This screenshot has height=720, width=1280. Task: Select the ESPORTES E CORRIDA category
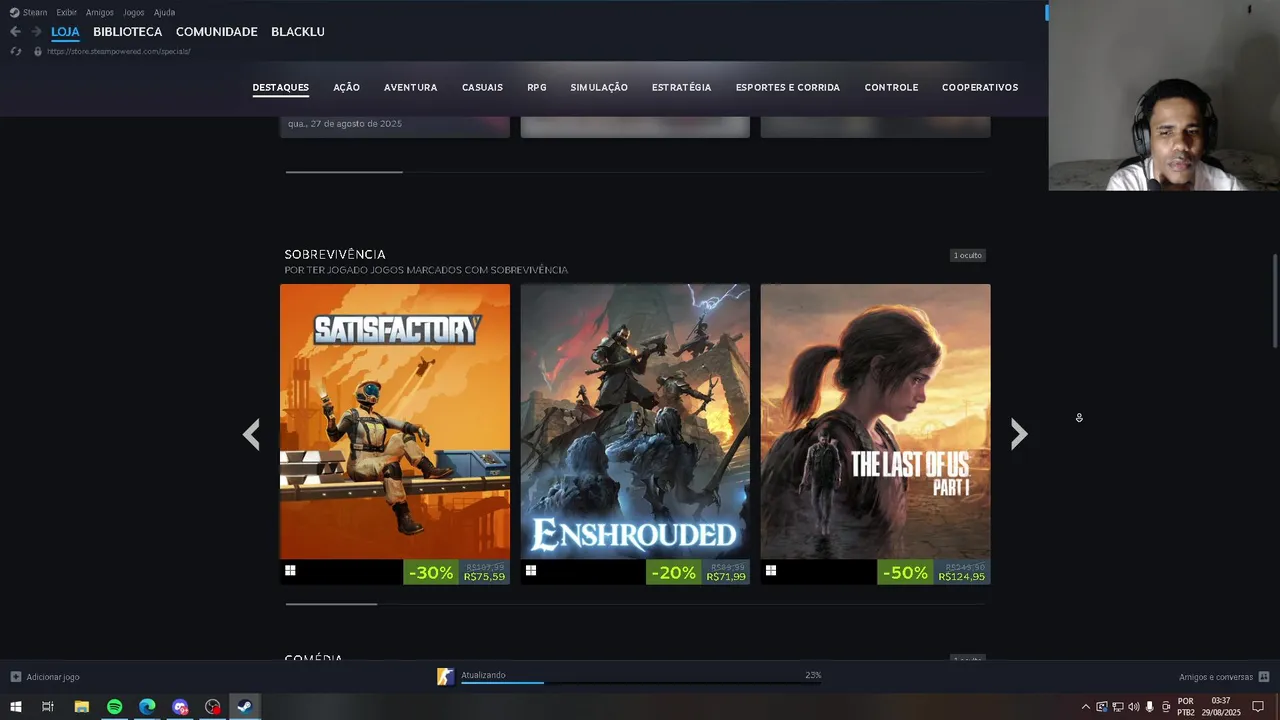[x=788, y=88]
